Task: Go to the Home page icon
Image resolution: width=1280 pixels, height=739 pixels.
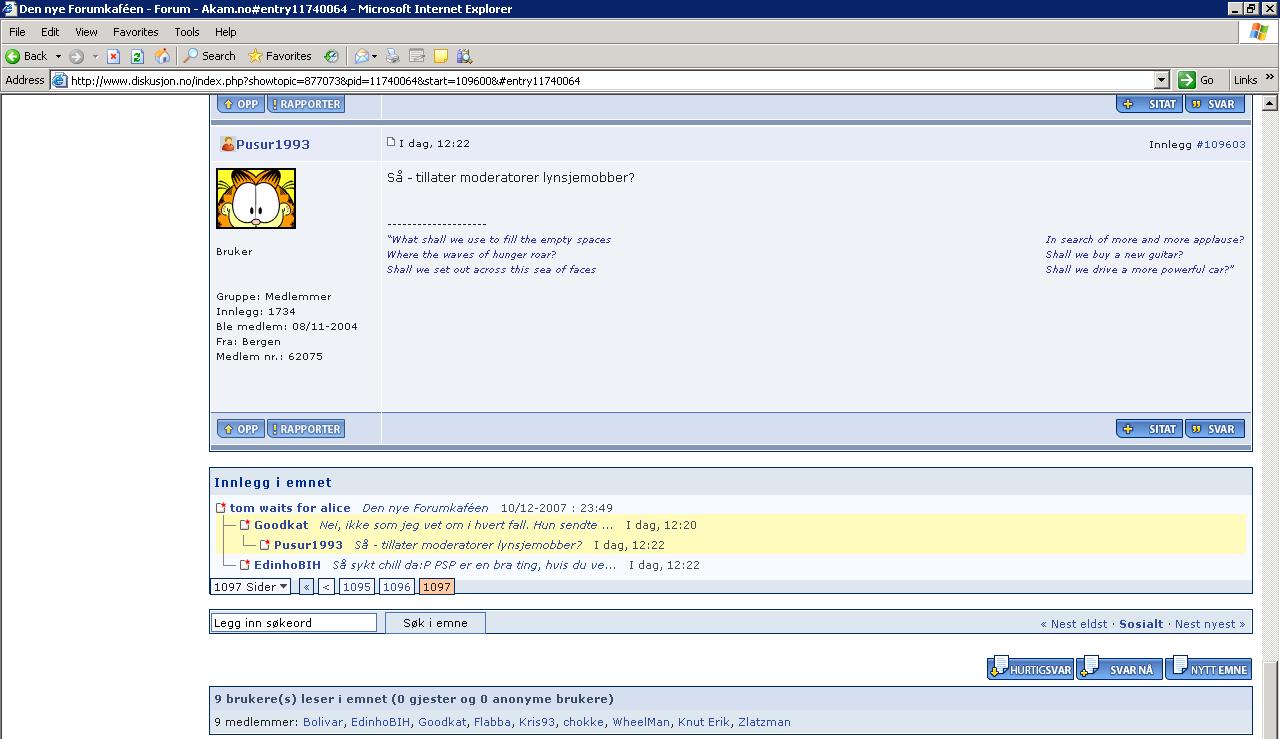Action: click(x=162, y=56)
